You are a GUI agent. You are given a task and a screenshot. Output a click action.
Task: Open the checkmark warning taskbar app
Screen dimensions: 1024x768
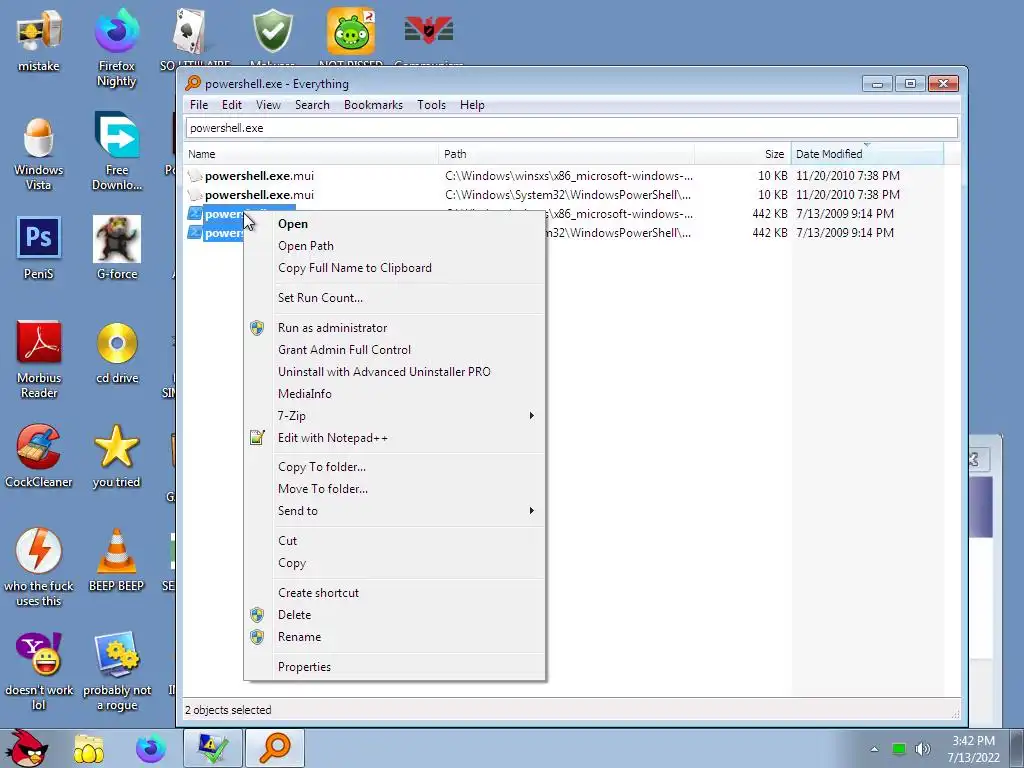pos(212,748)
